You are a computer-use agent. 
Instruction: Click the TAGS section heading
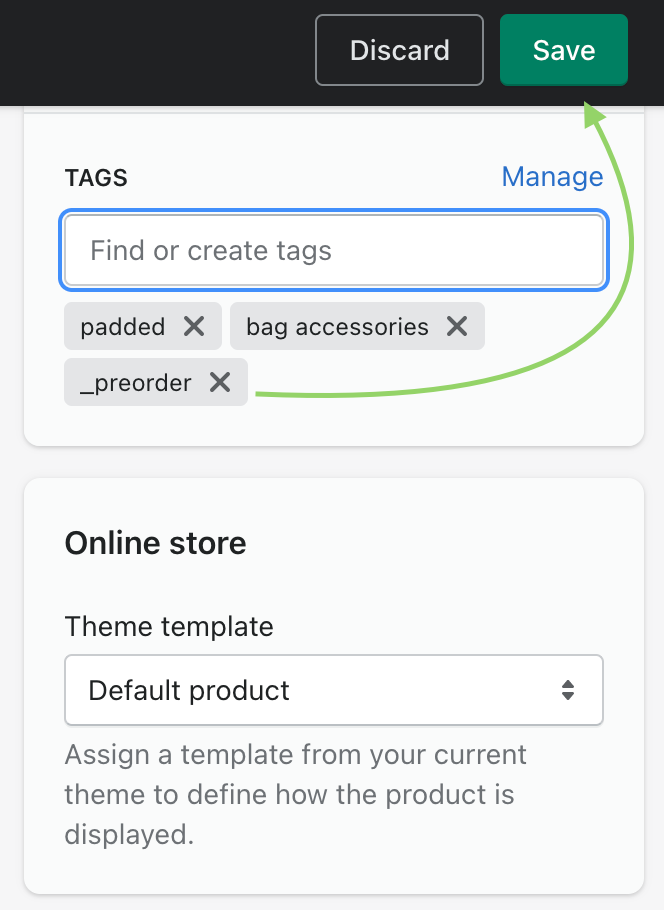(96, 178)
